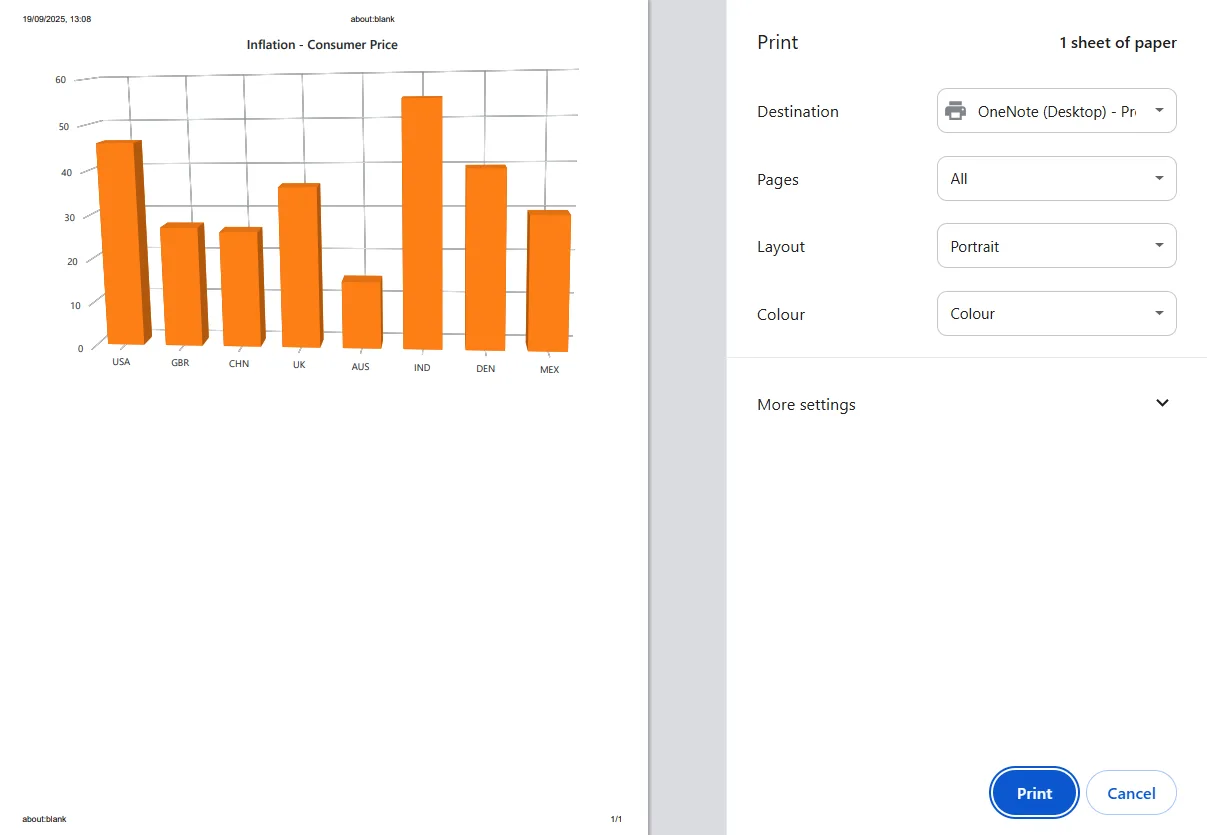Click the Pages label
The height and width of the screenshot is (835, 1207).
(778, 180)
